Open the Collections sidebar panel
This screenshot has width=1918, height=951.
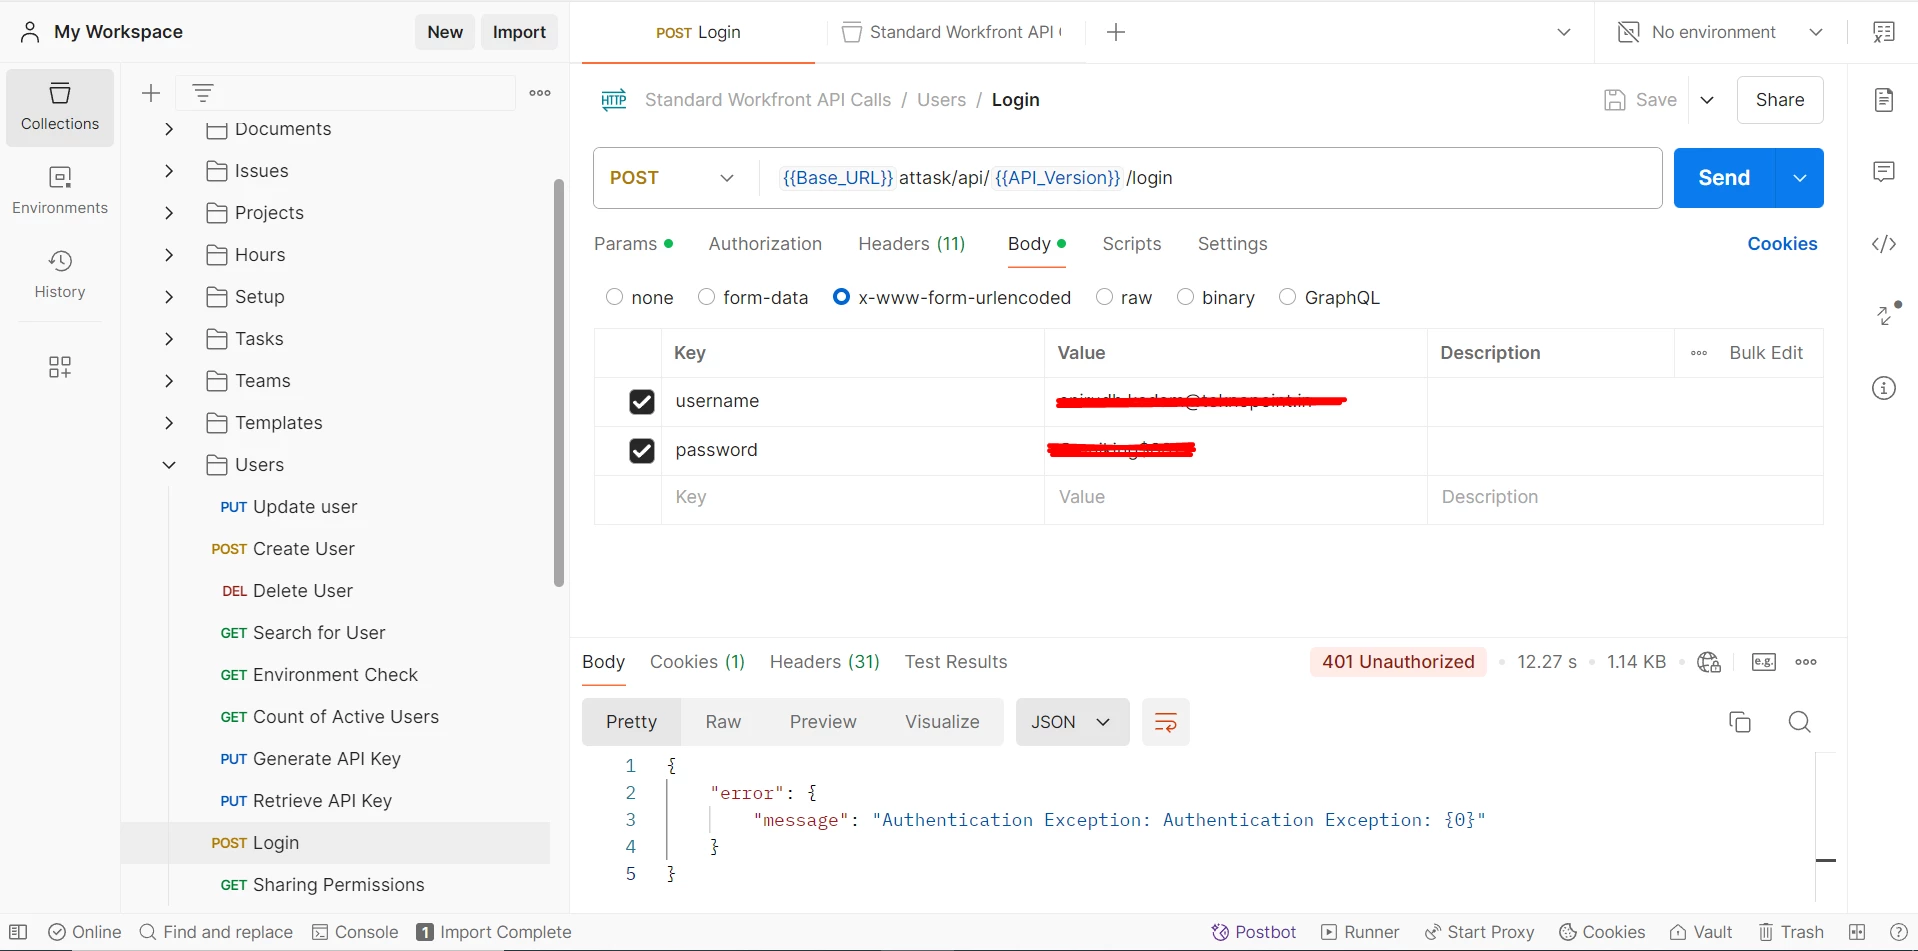[60, 107]
